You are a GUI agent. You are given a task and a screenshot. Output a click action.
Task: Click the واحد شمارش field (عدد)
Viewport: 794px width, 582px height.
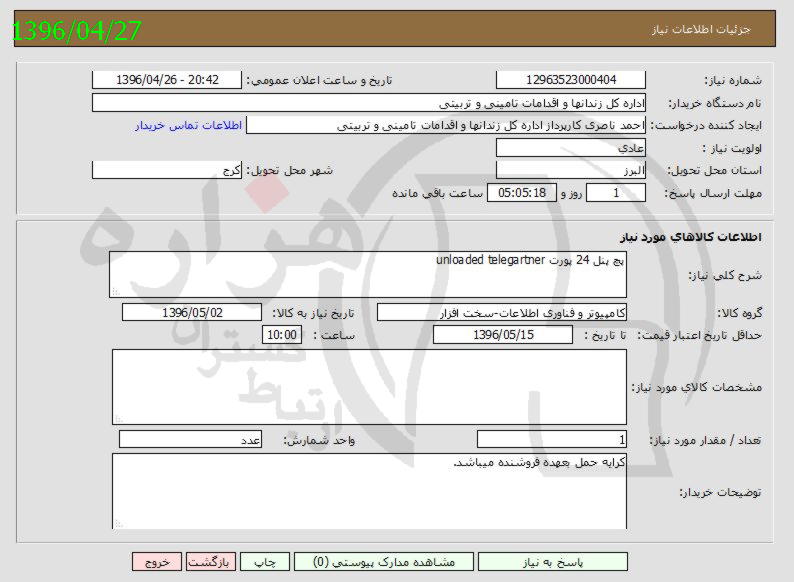click(x=190, y=440)
